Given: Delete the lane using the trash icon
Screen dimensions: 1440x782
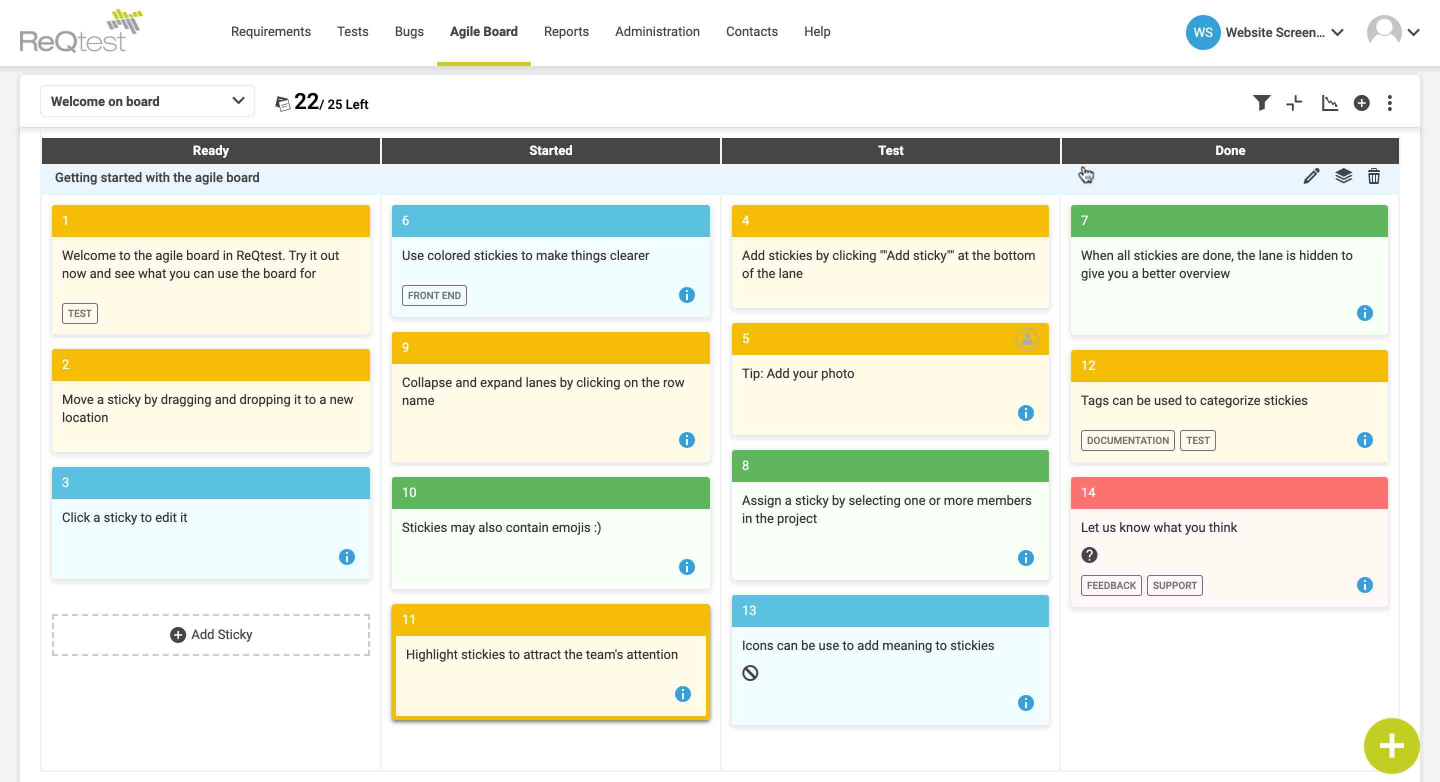Looking at the screenshot, I should (x=1374, y=176).
